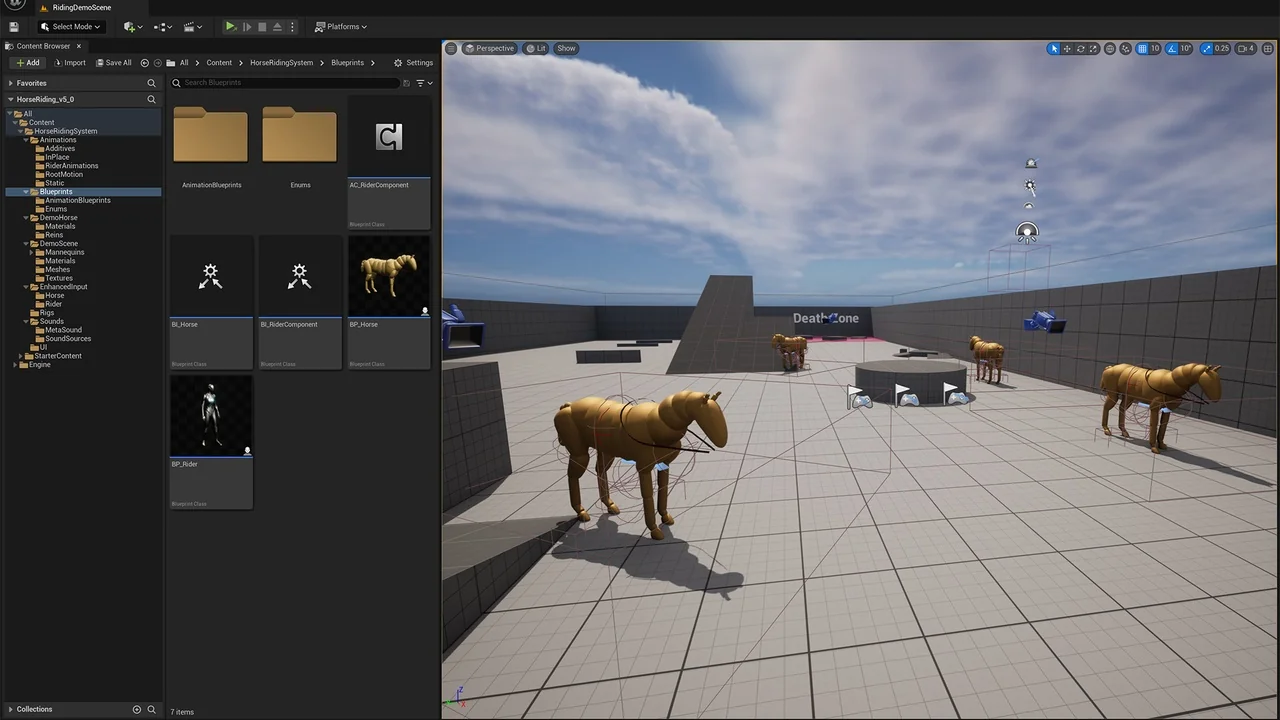The width and height of the screenshot is (1280, 720).
Task: Select the Move tool in the viewport
Action: tap(1067, 48)
